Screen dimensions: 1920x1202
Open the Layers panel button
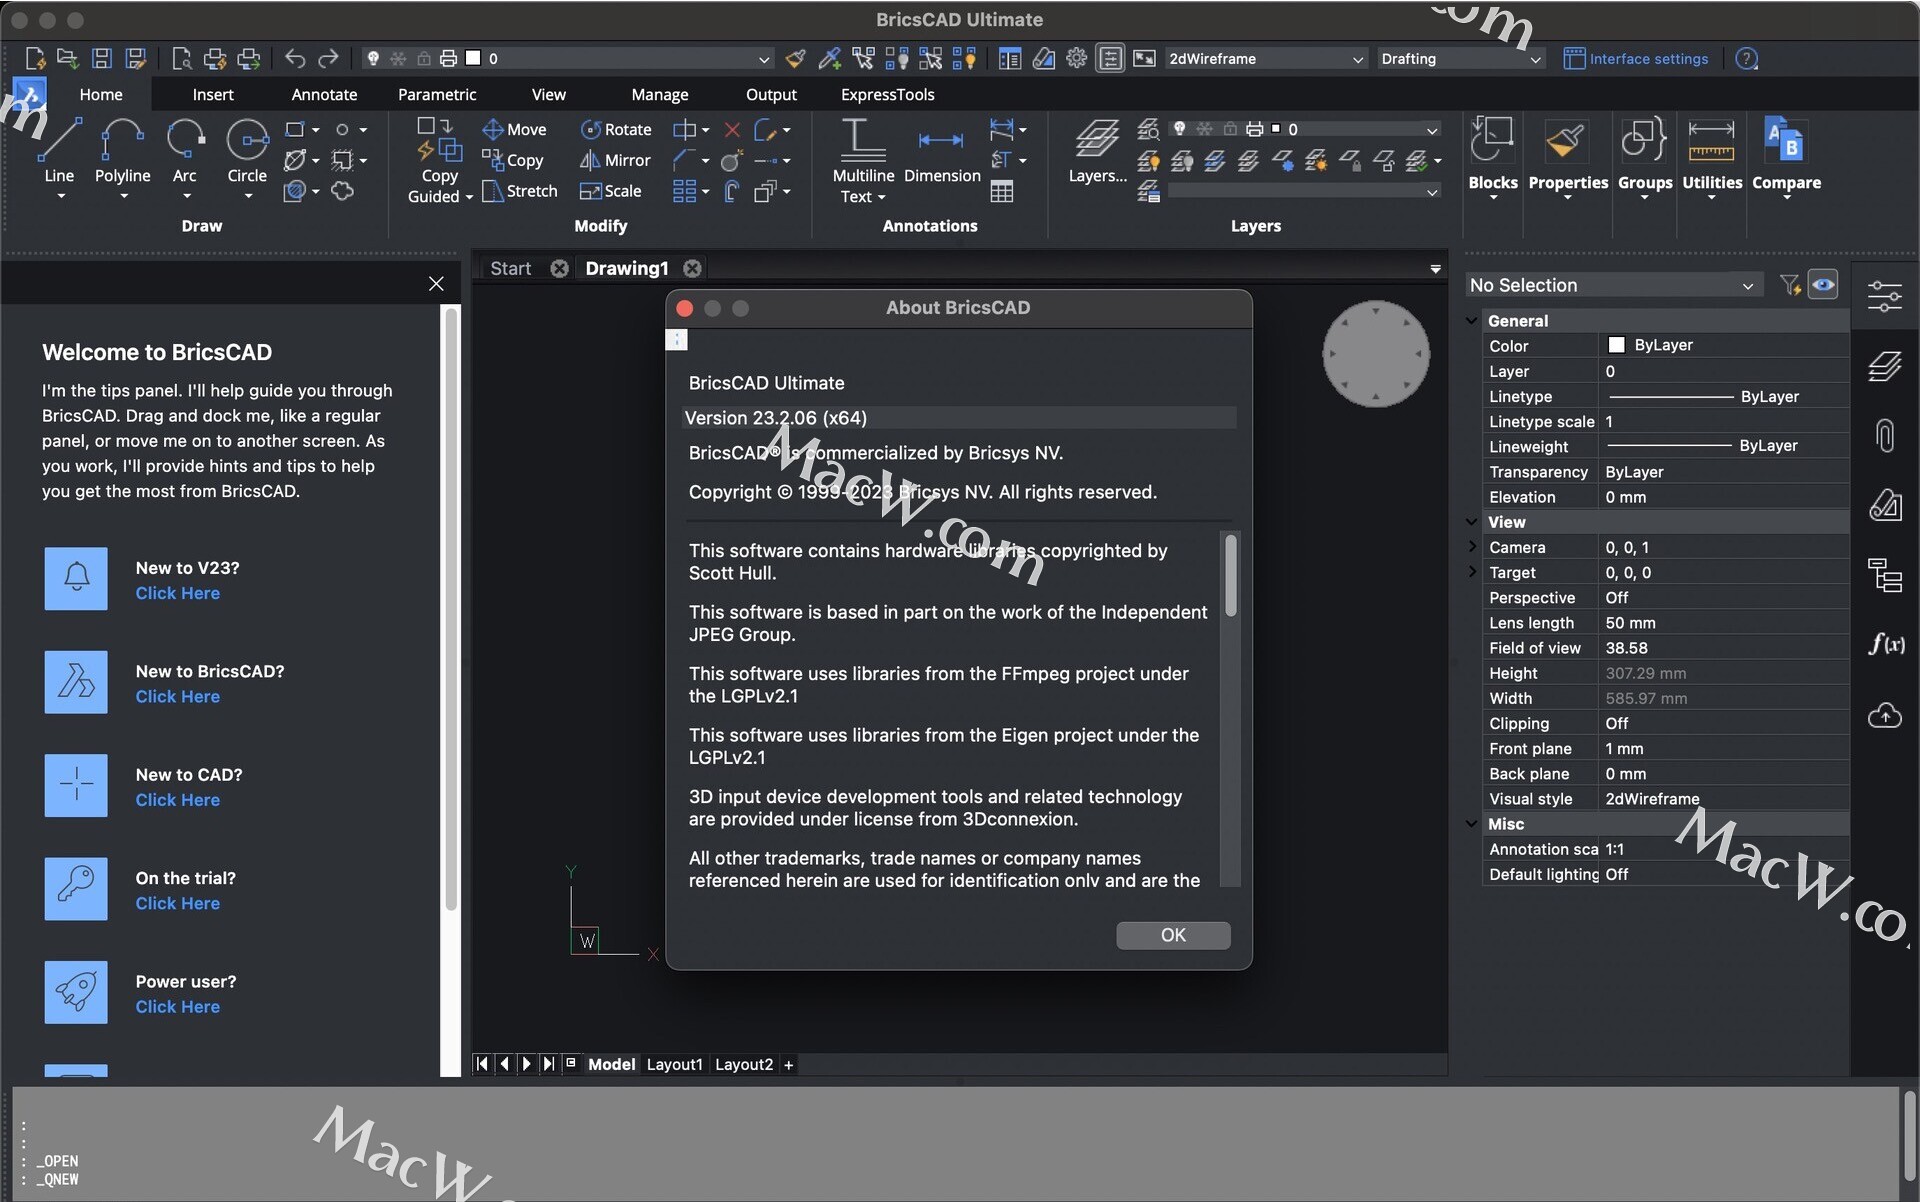[x=1097, y=150]
